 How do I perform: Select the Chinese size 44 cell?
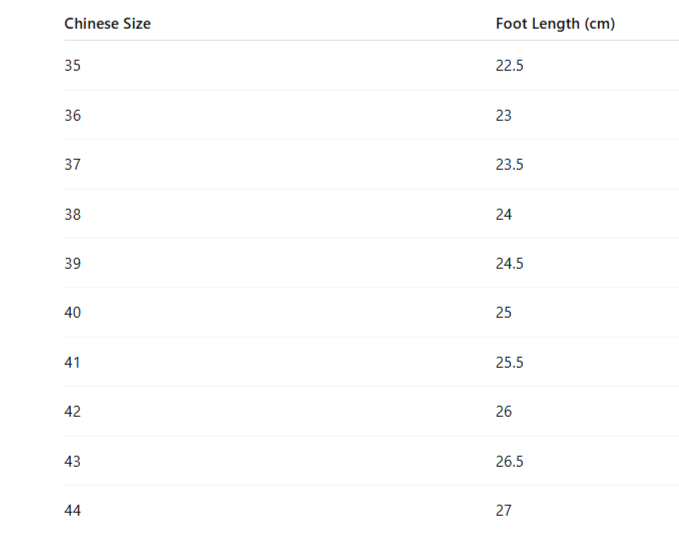(72, 510)
